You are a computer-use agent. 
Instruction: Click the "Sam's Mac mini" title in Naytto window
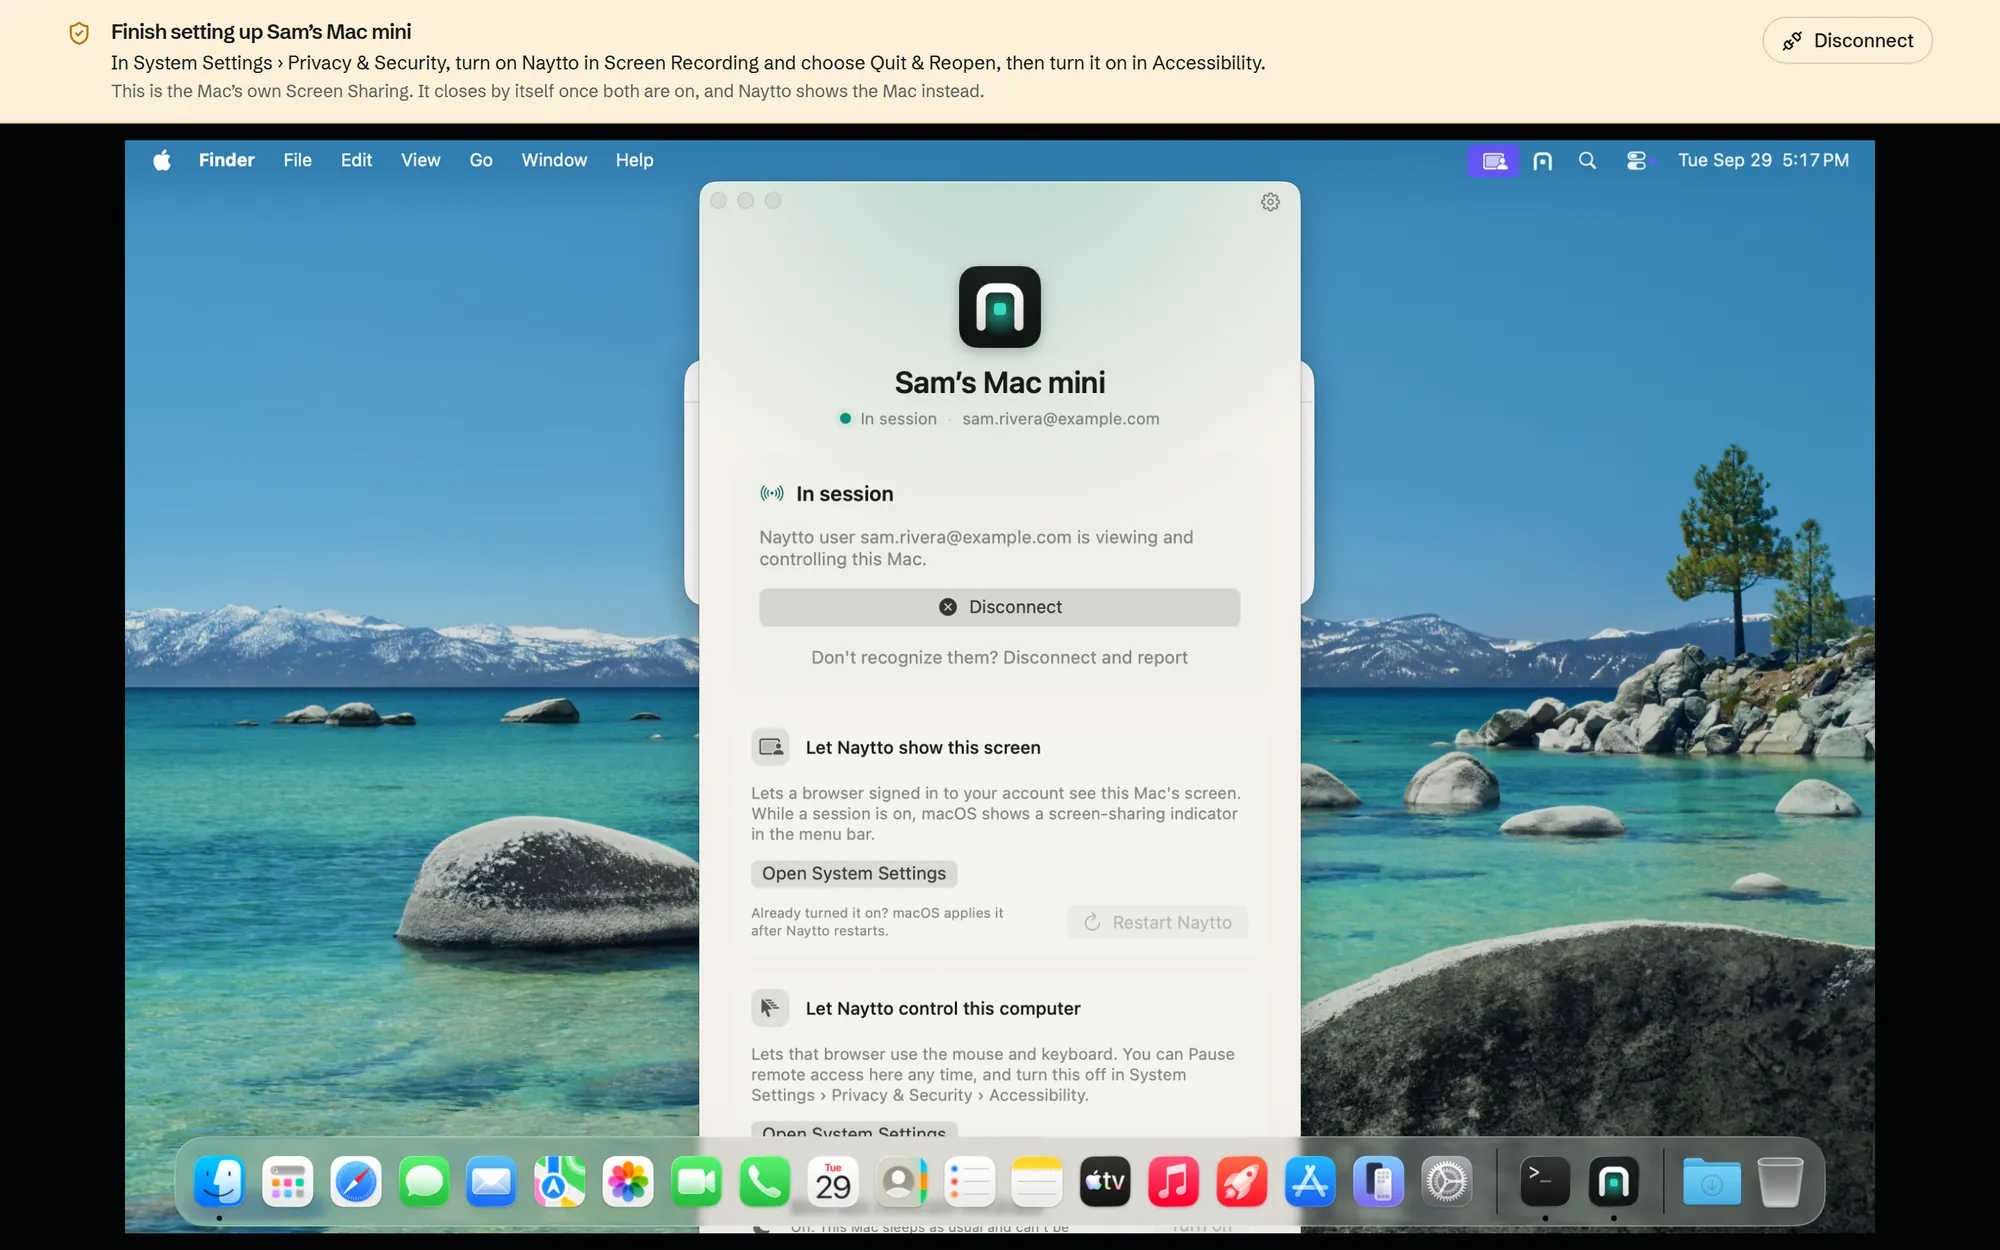coord(1000,383)
